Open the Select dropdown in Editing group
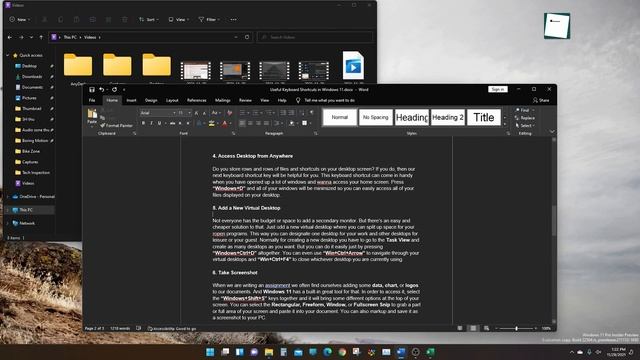This screenshot has height=360, width=640. 524,126
